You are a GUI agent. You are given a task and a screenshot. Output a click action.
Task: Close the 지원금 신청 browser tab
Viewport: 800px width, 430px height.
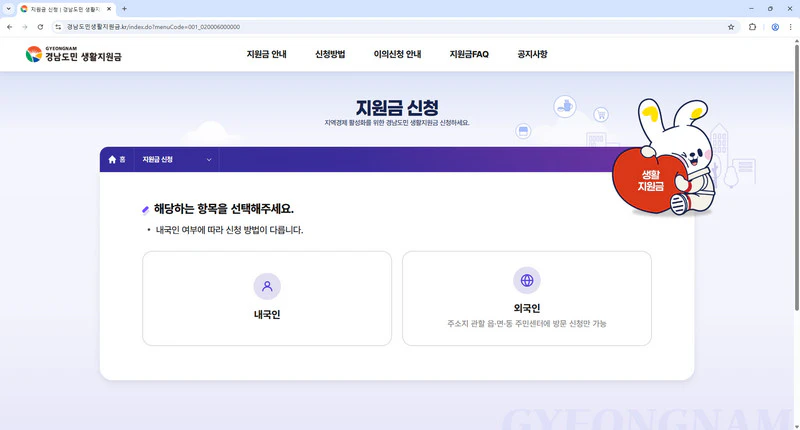click(109, 9)
